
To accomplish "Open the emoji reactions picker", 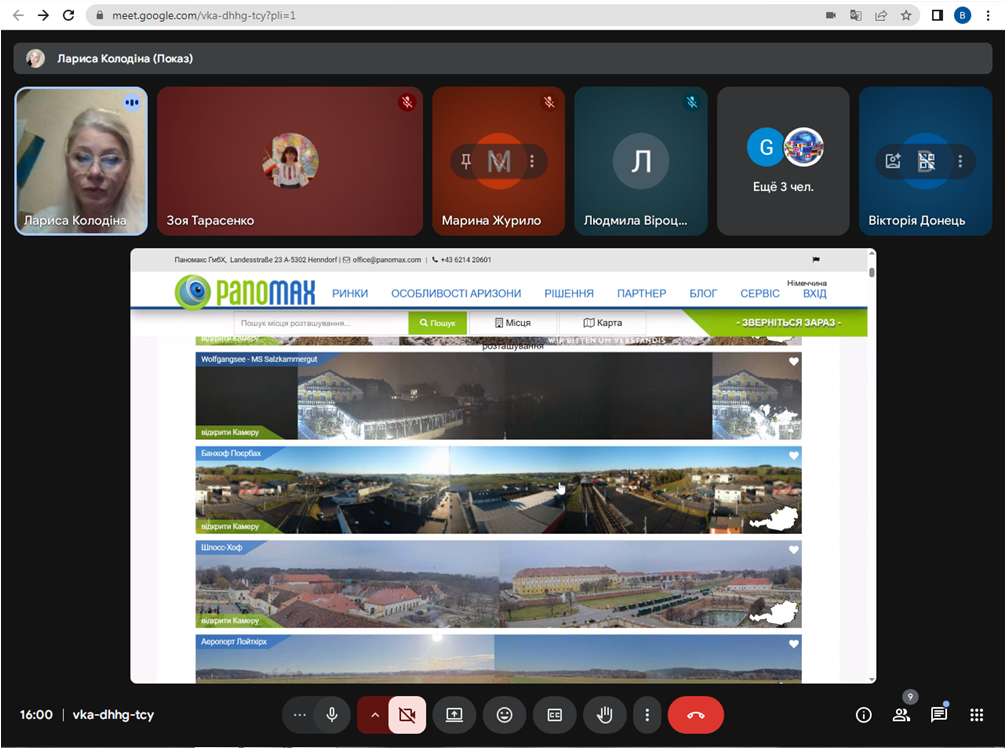I will point(504,715).
